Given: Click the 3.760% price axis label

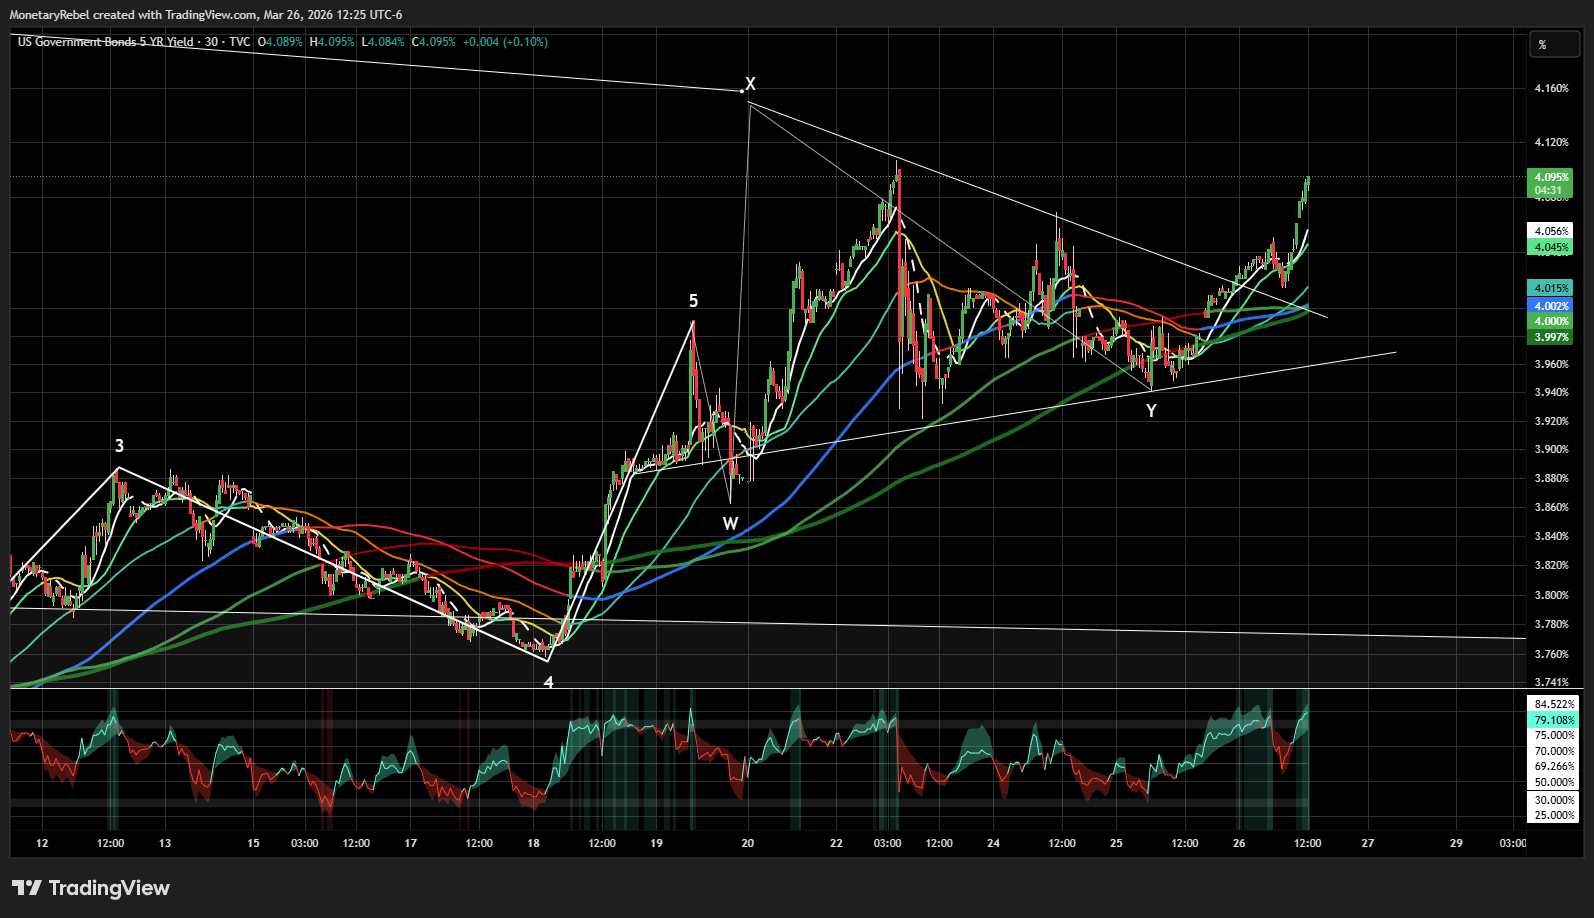Looking at the screenshot, I should tap(1551, 654).
